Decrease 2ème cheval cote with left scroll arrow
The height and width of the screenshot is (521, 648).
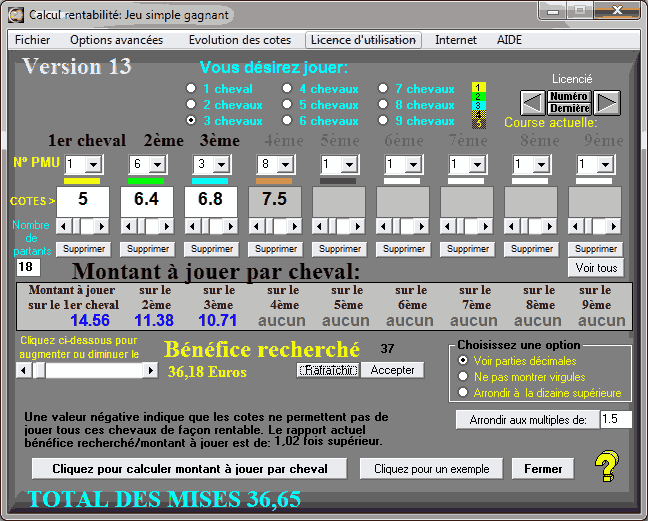tap(128, 226)
